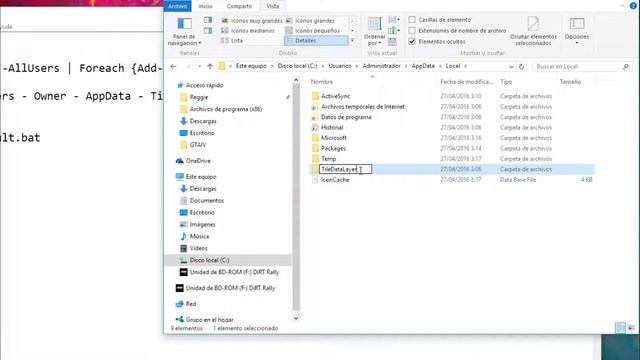Click Ocultar elementos seleccionados icon
Screen dimensions: 640x360
(533, 31)
